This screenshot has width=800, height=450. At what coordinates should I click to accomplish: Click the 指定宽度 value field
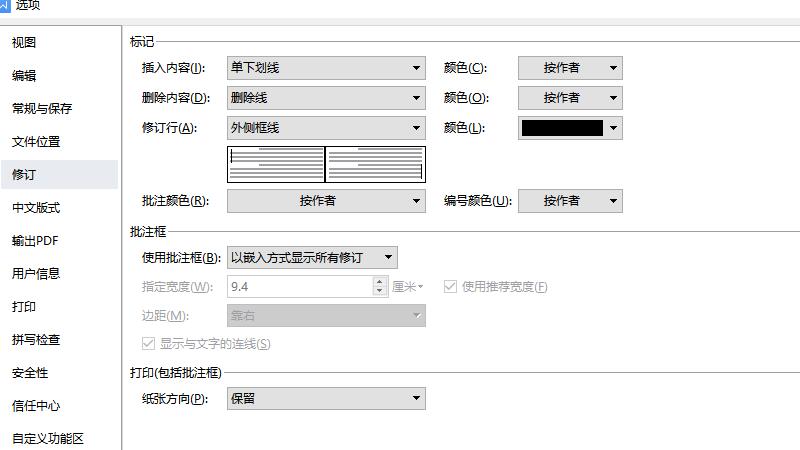point(300,287)
